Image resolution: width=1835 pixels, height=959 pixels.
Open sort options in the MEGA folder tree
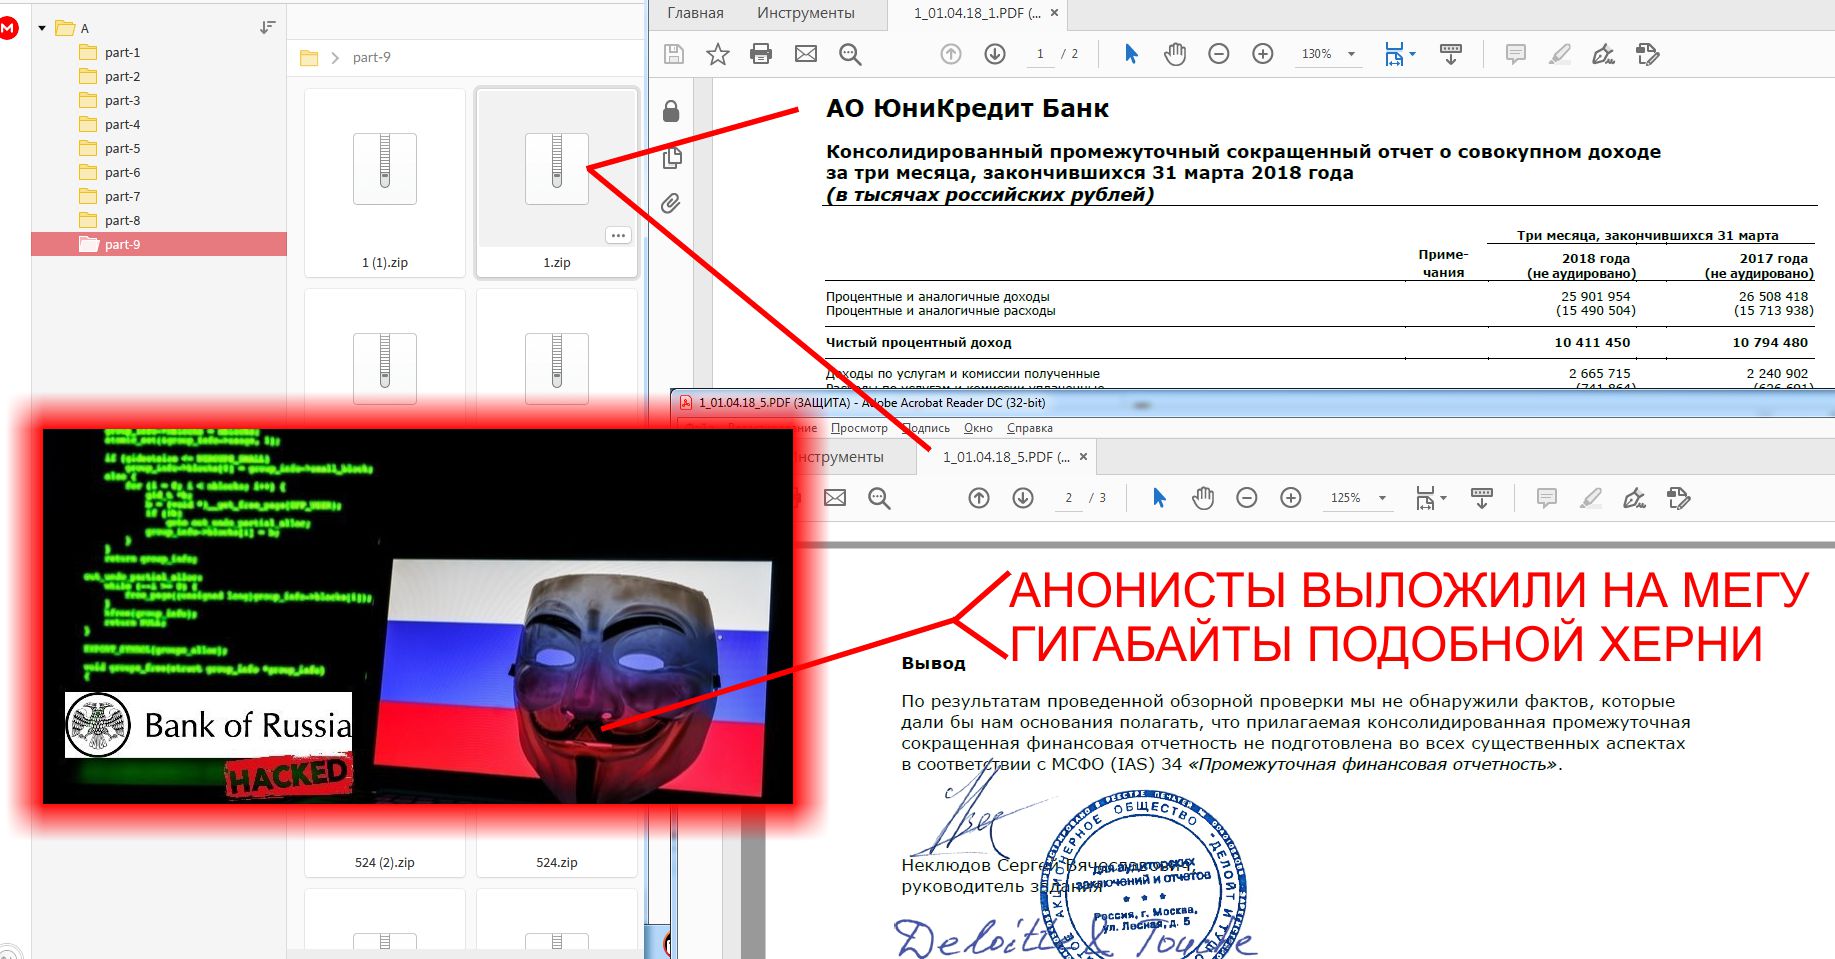coord(267,28)
